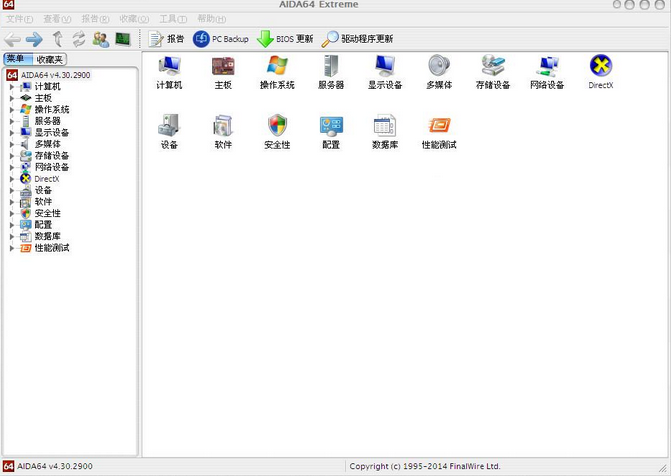The width and height of the screenshot is (671, 476).
Task: Expand the DirectX tree node arrow
Action: [x=12, y=179]
